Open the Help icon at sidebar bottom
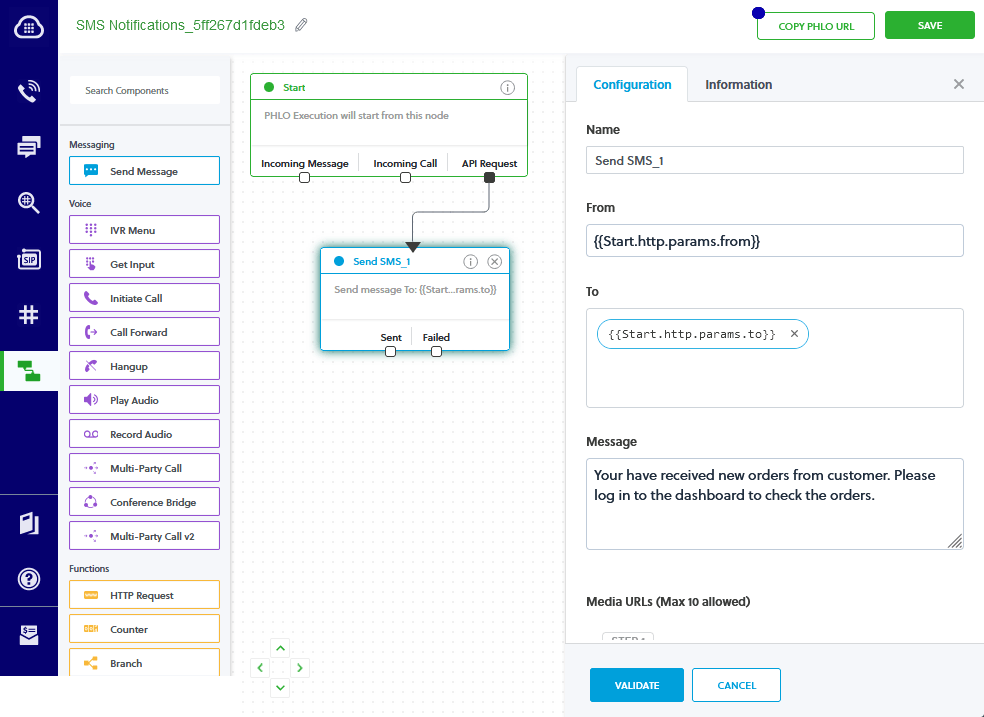 tap(29, 579)
